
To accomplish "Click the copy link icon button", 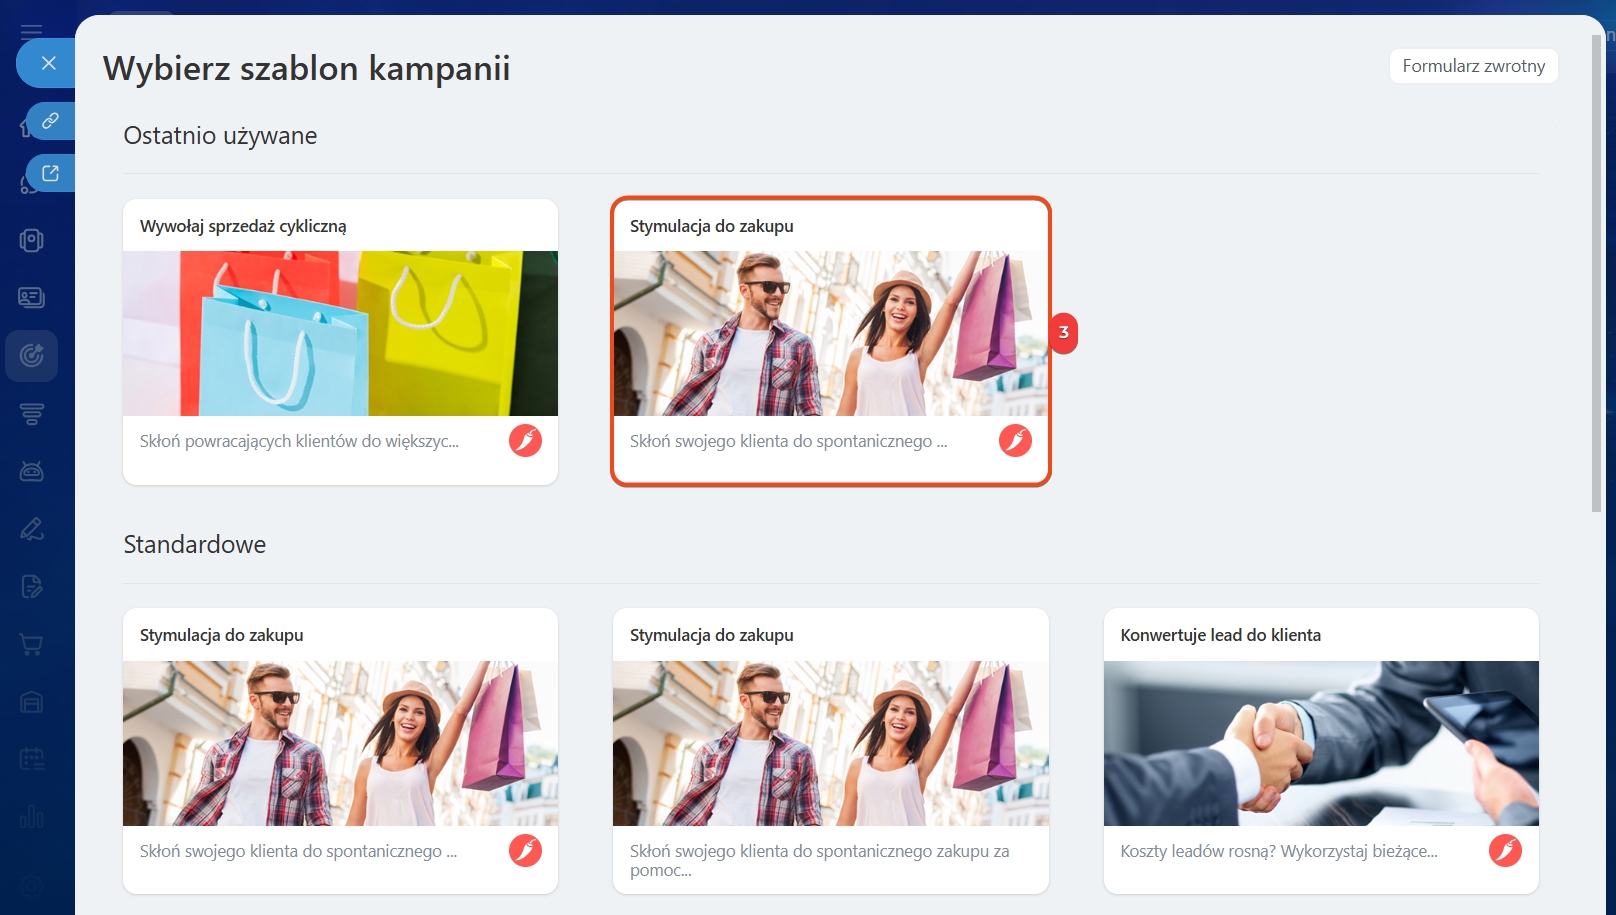I will tap(50, 121).
